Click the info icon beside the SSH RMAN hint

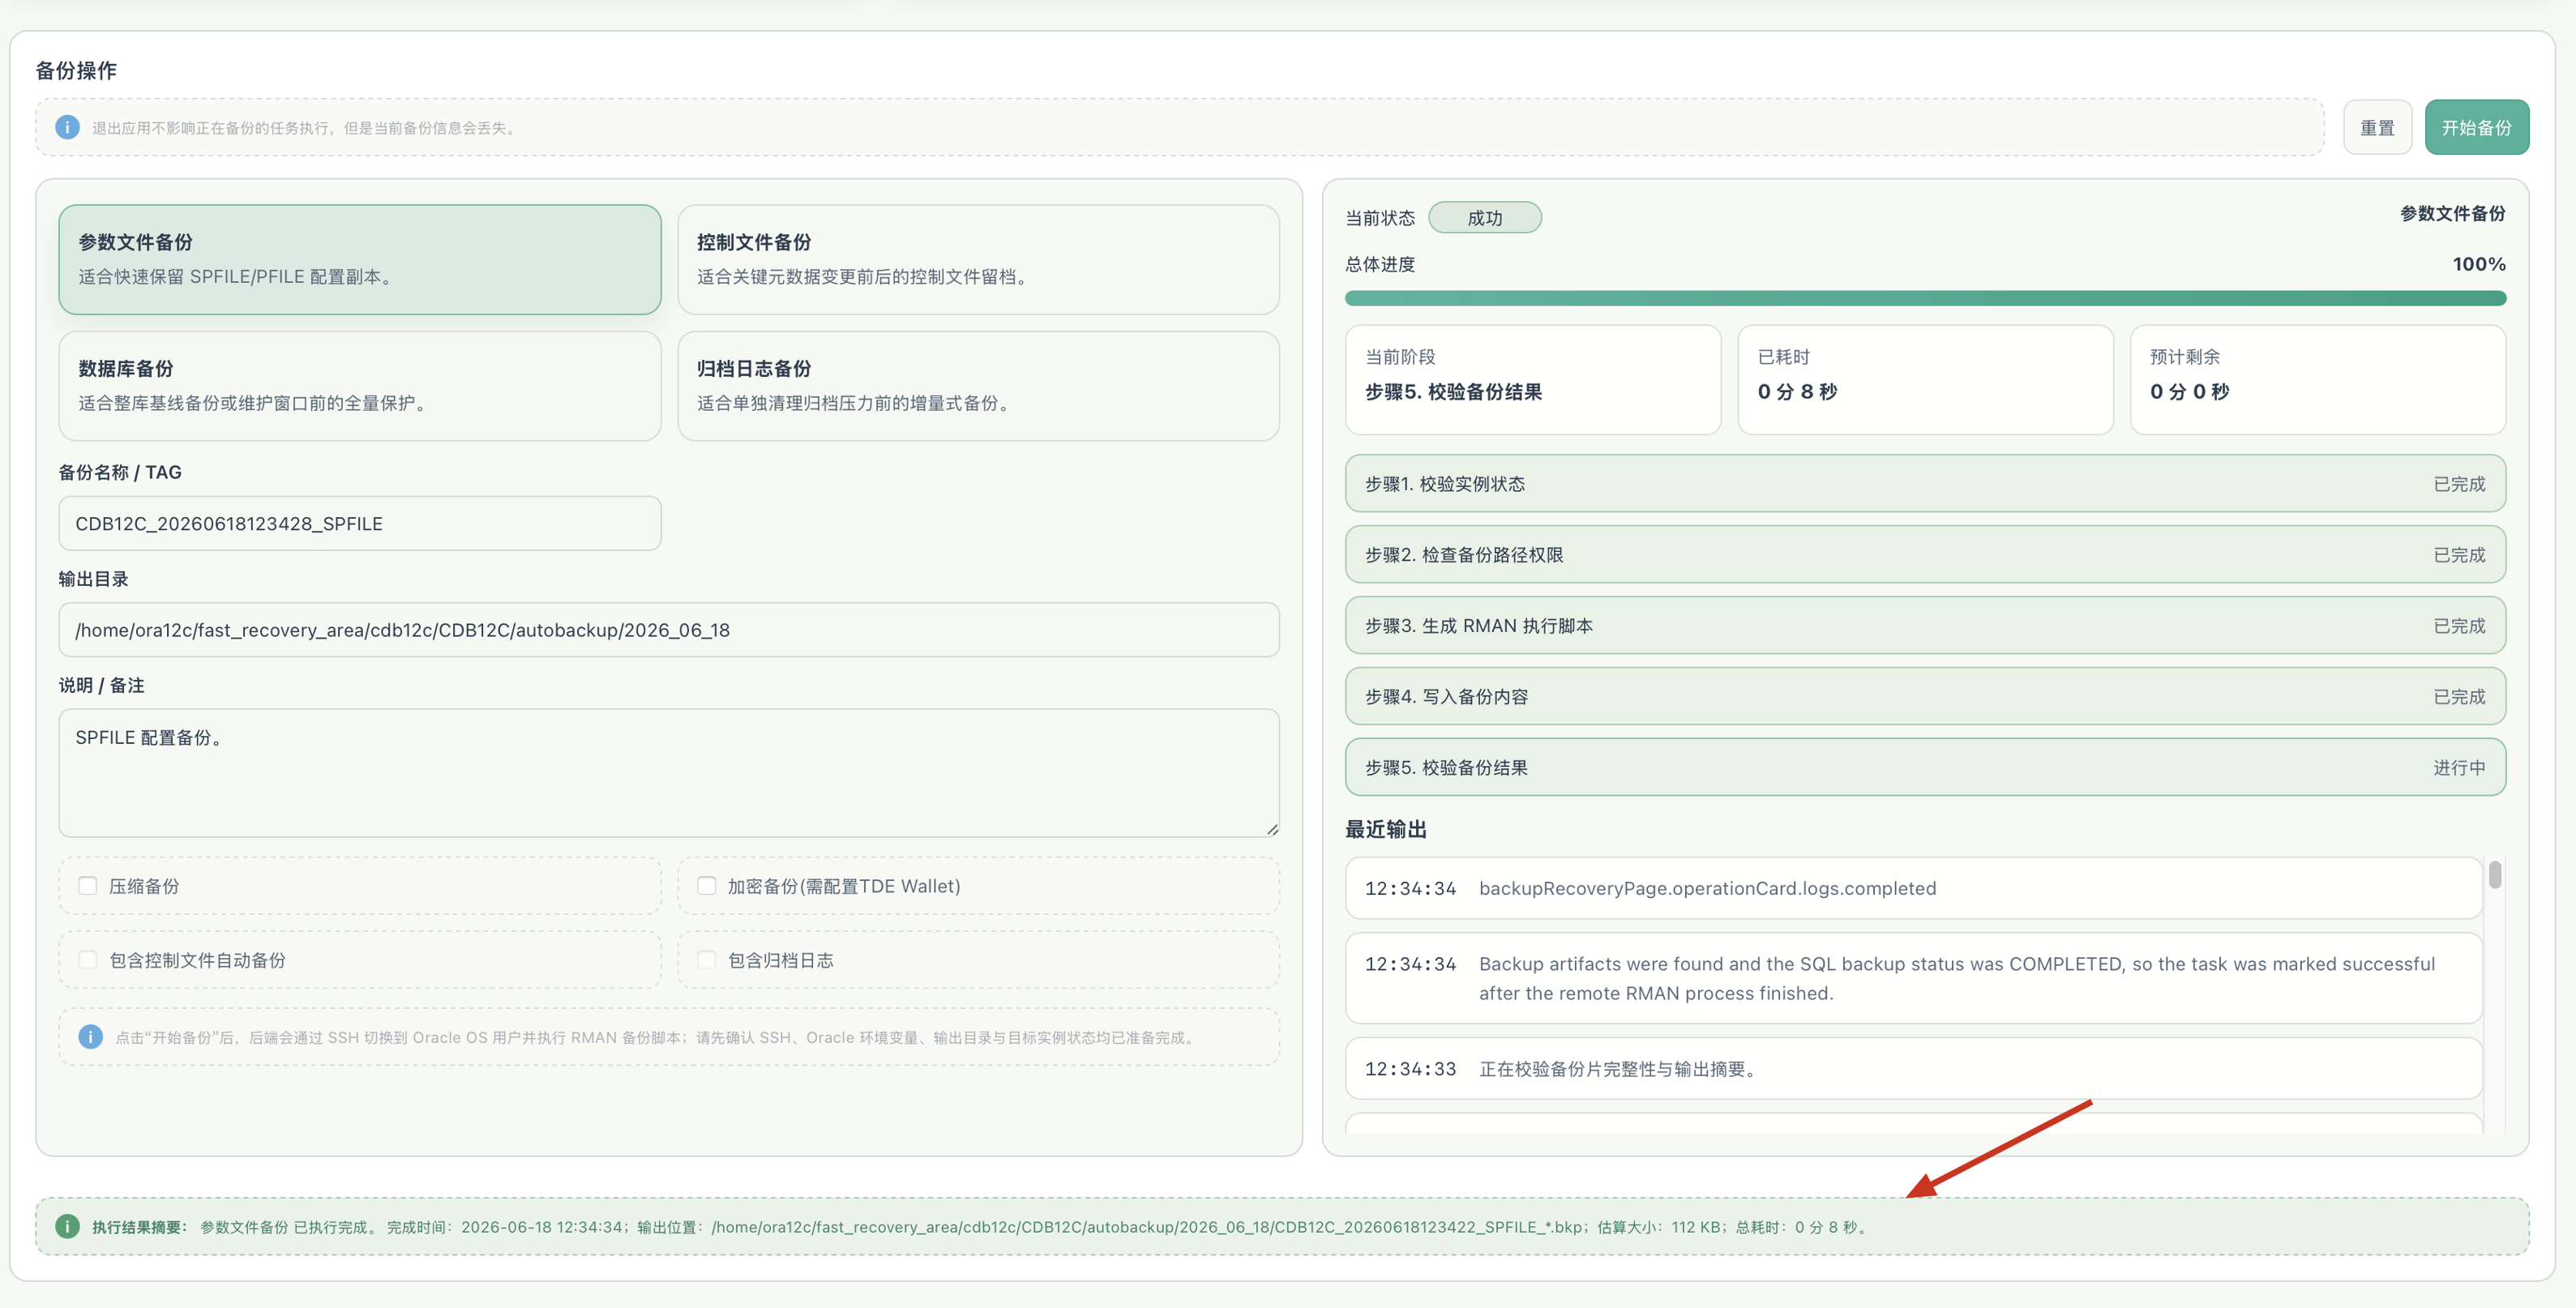(90, 1037)
